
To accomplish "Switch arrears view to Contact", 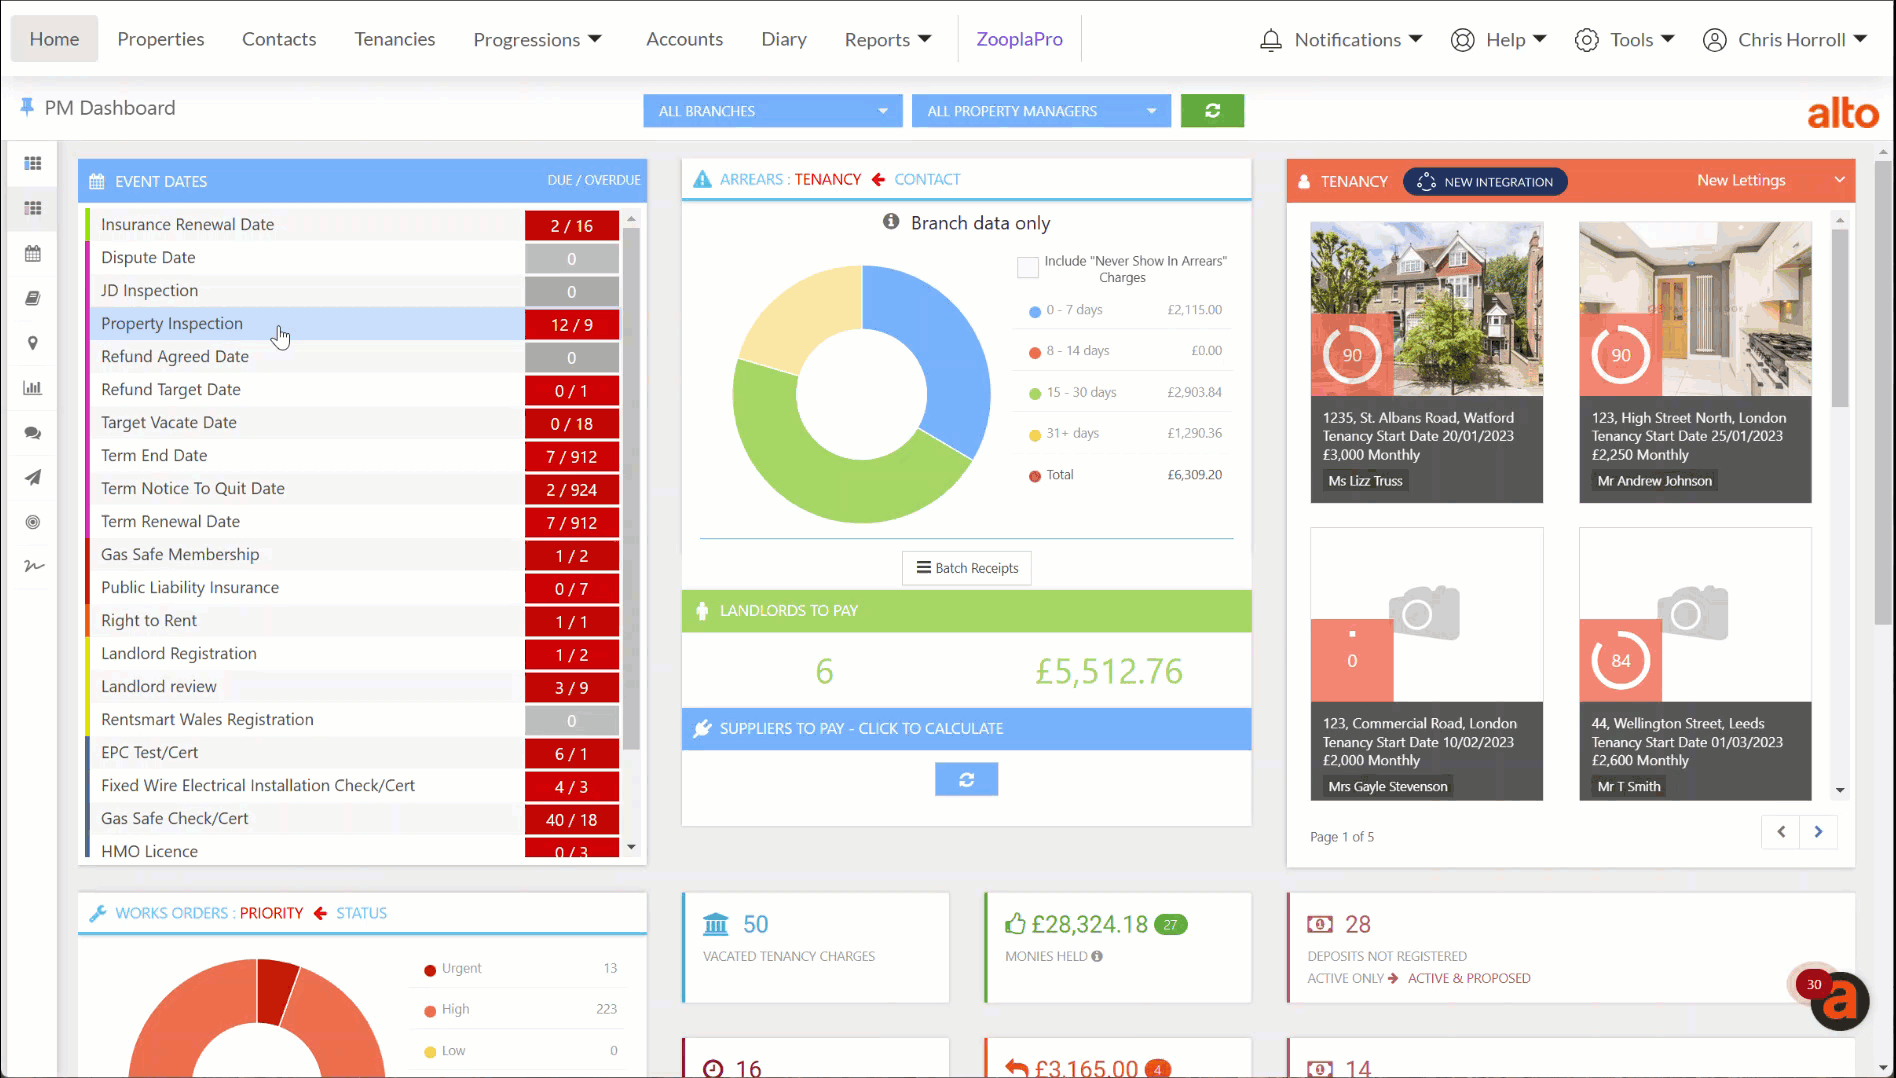I will click(927, 179).
